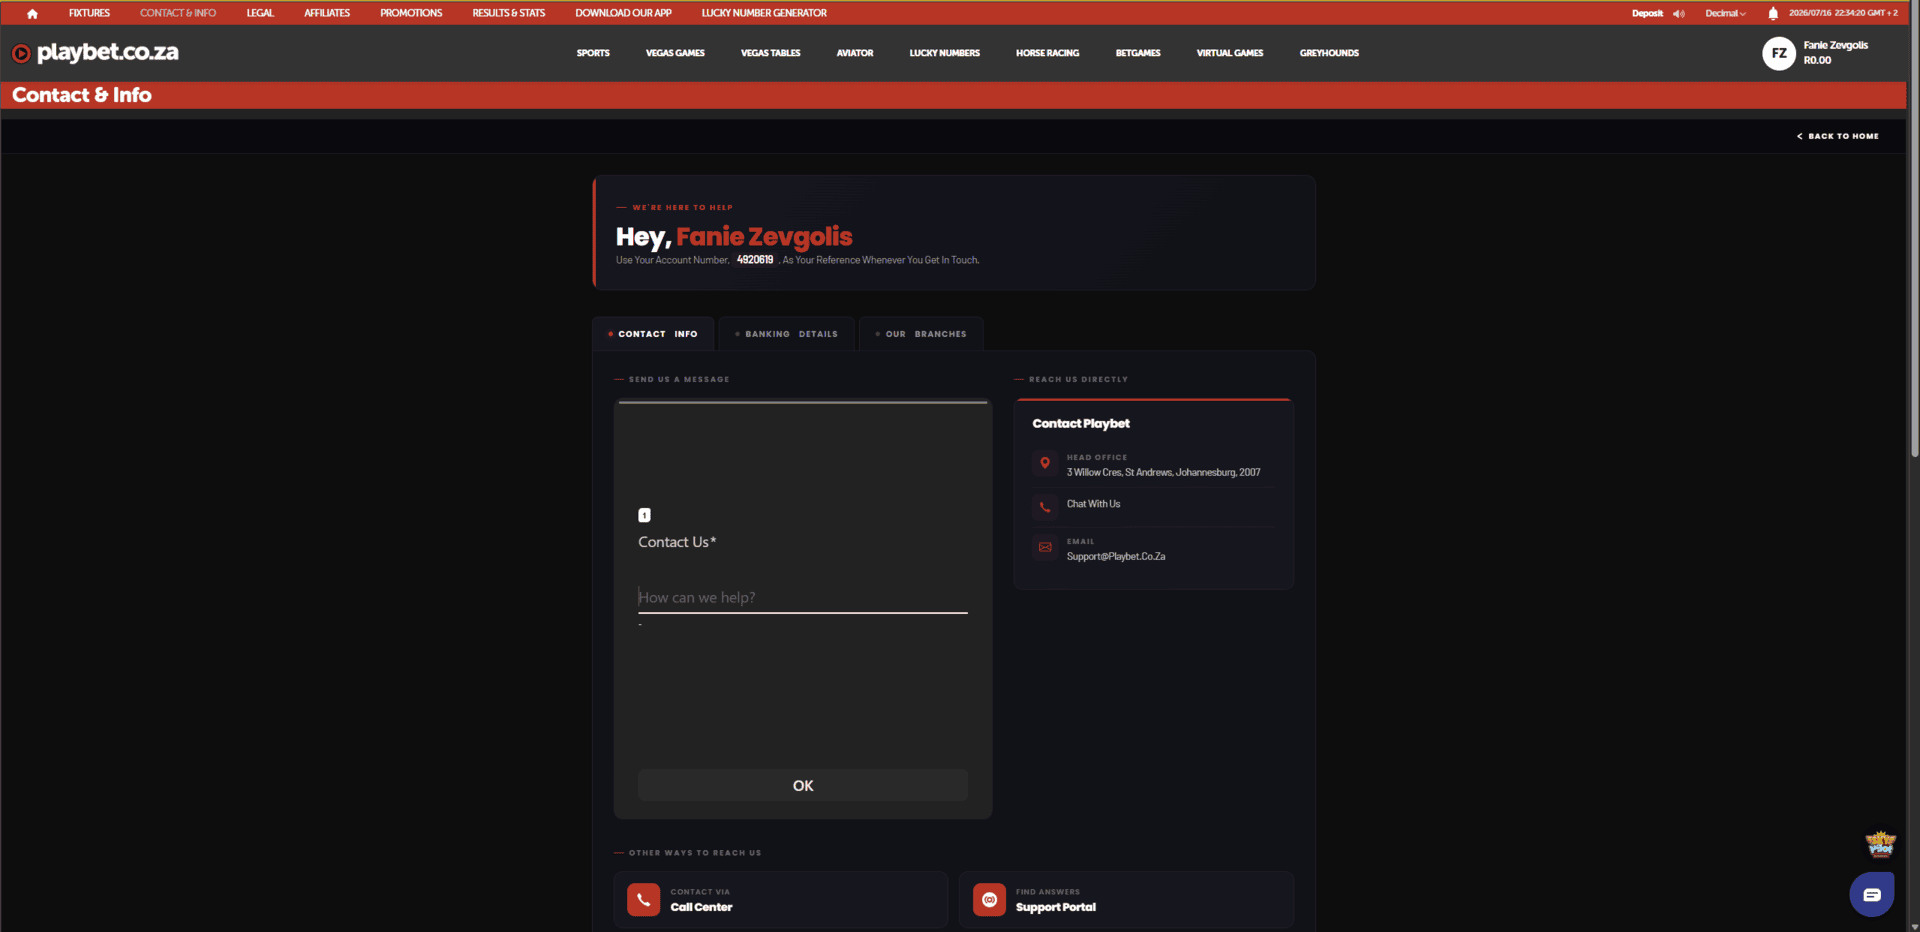Go to Sports section
Image resolution: width=1920 pixels, height=932 pixels.
[x=593, y=53]
